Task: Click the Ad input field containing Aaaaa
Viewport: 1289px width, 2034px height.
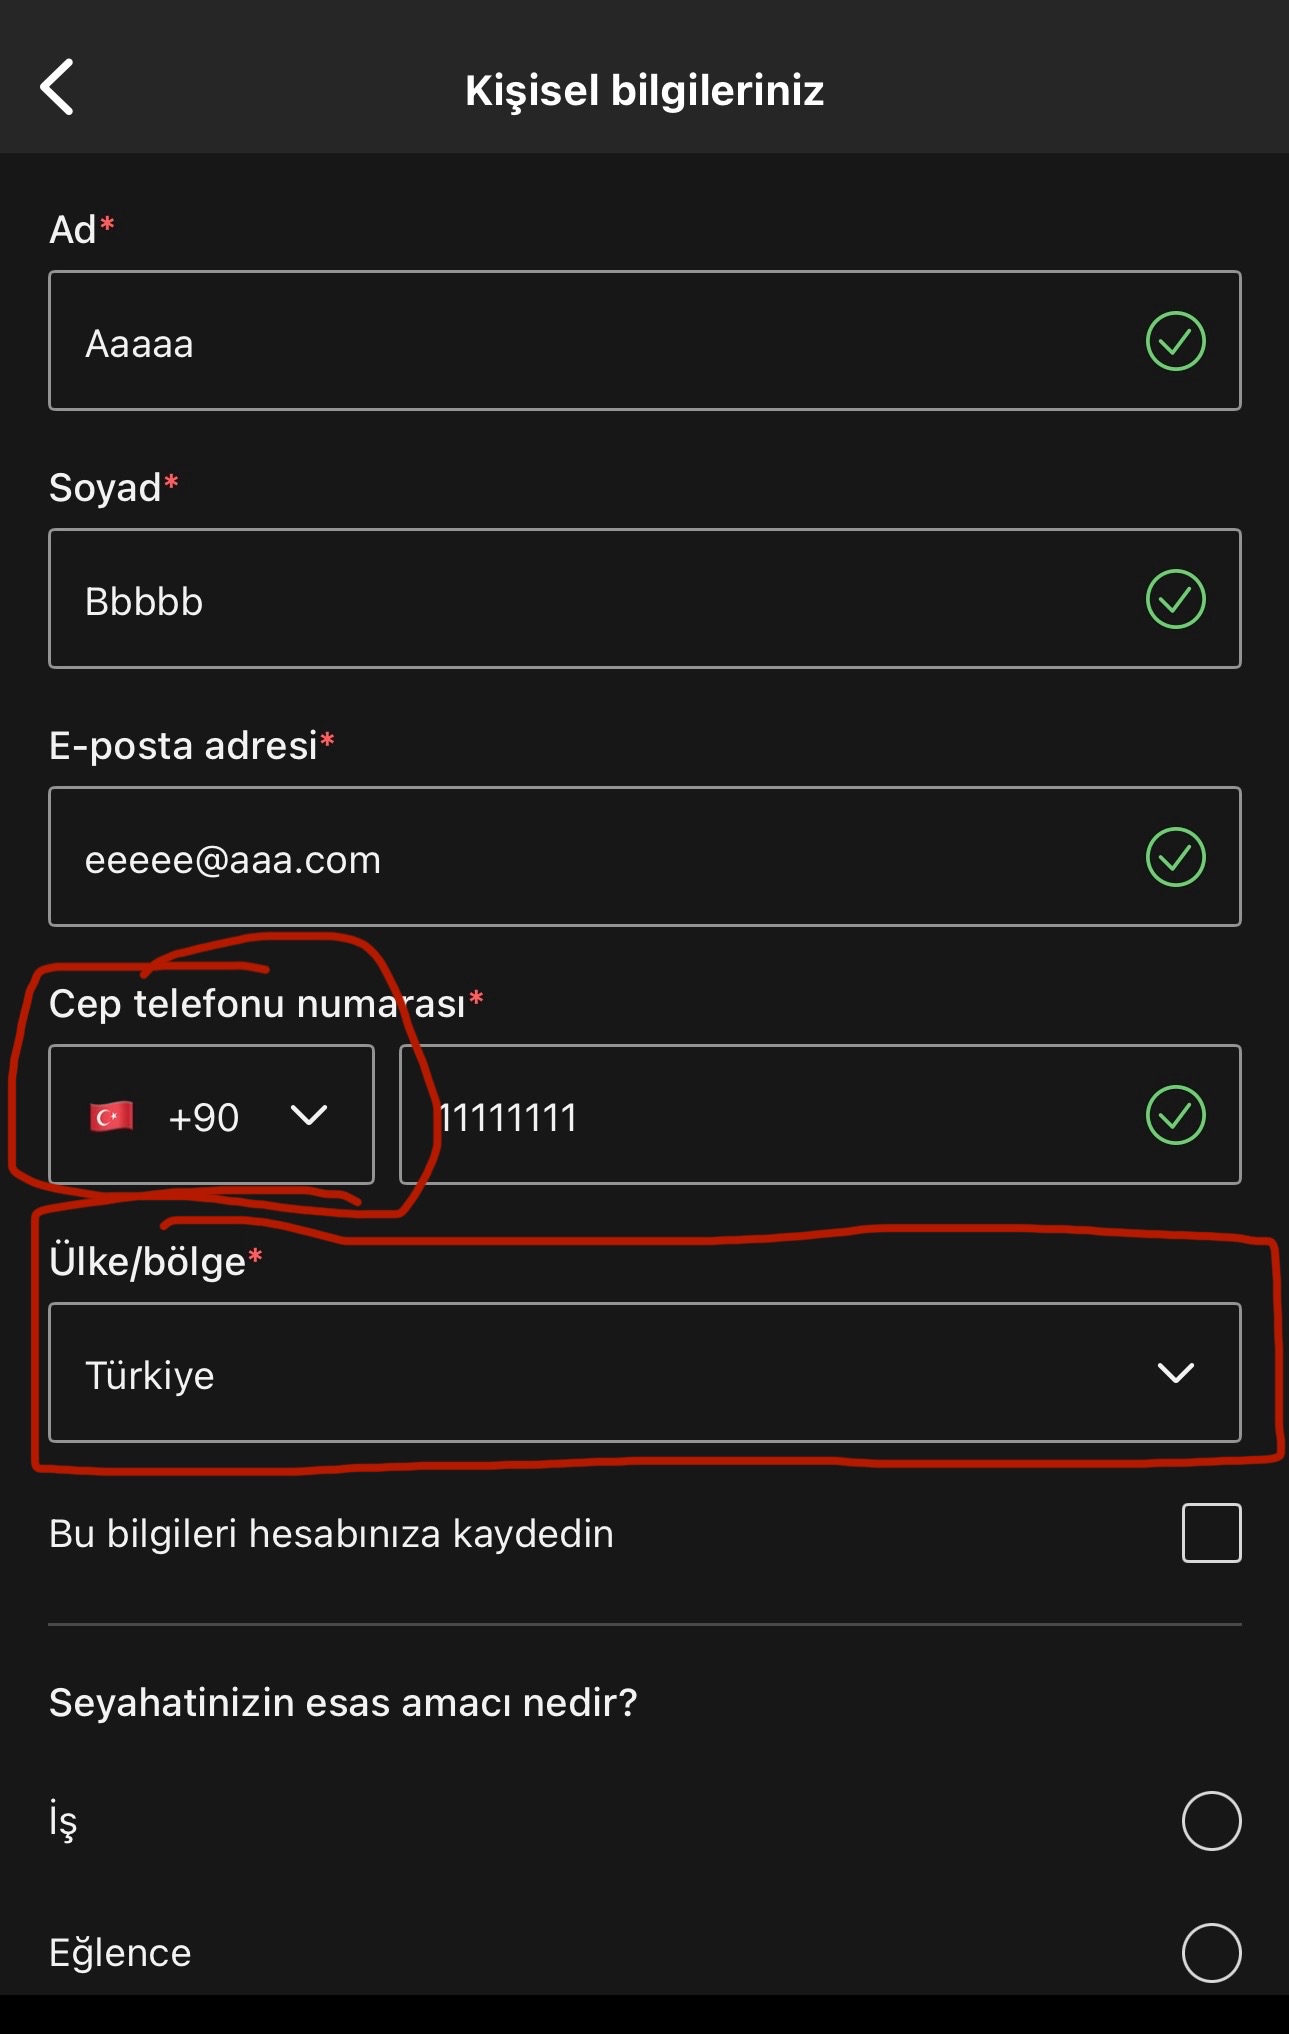Action: [645, 340]
